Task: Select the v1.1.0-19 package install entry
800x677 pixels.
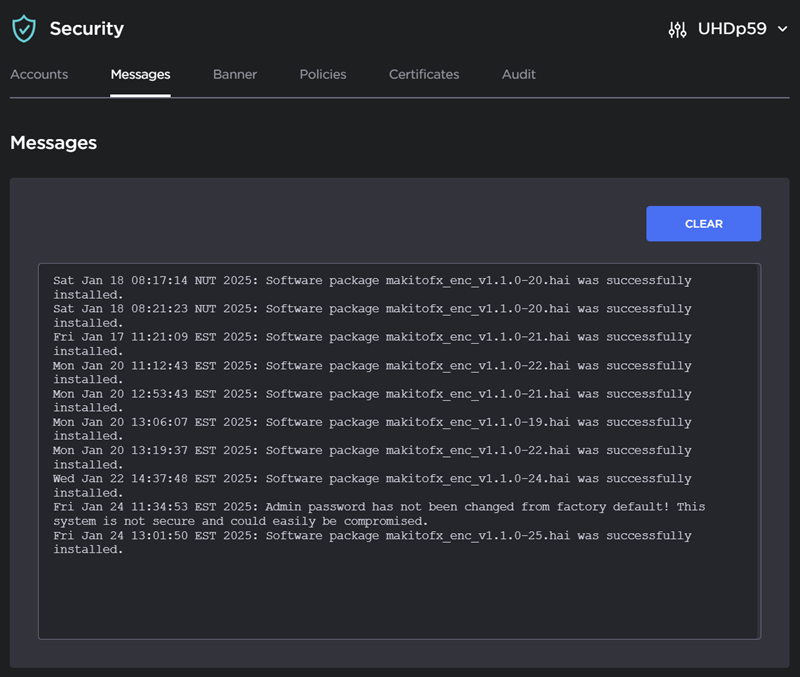Action: [372, 429]
